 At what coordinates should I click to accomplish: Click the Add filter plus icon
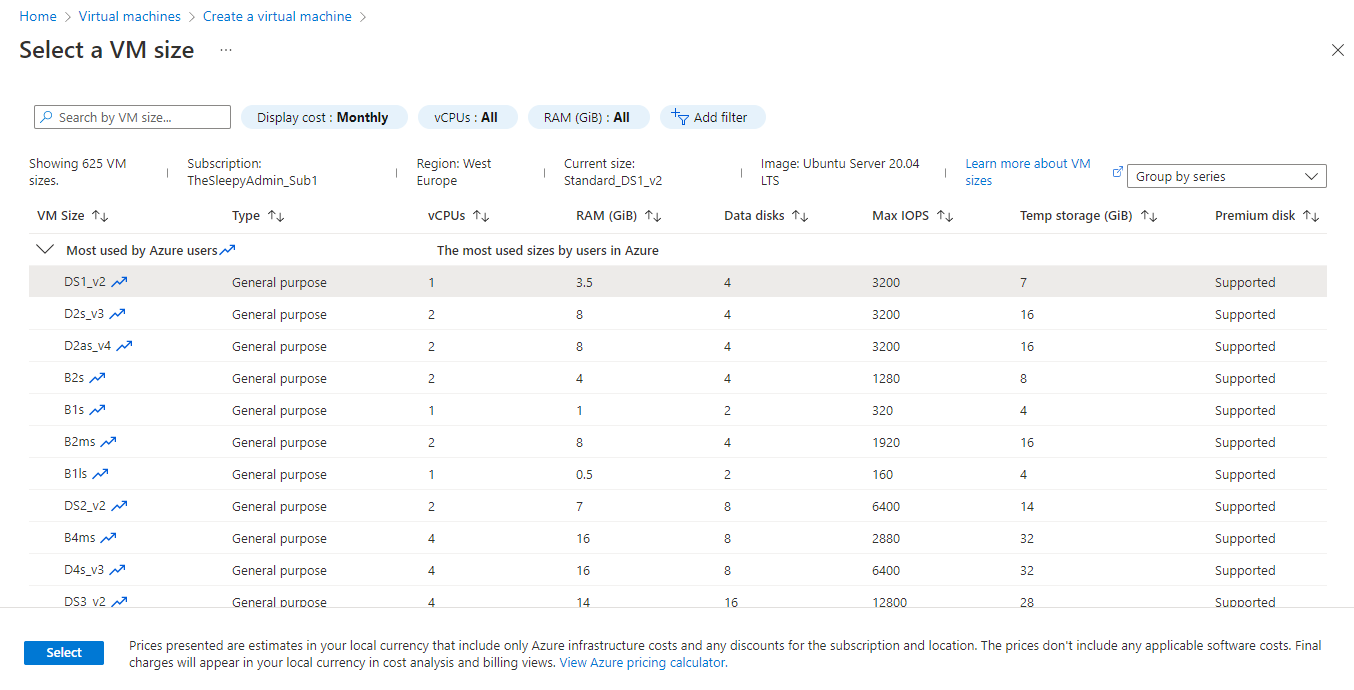tap(677, 116)
